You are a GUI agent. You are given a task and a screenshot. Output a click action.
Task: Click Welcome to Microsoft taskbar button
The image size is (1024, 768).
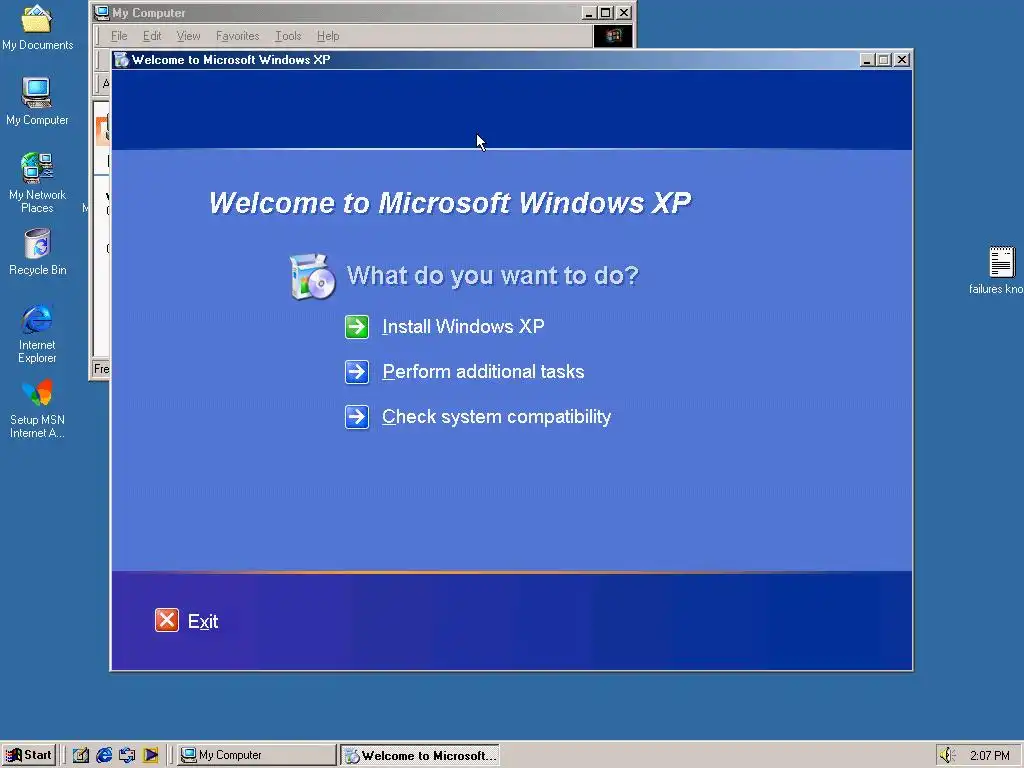click(420, 755)
